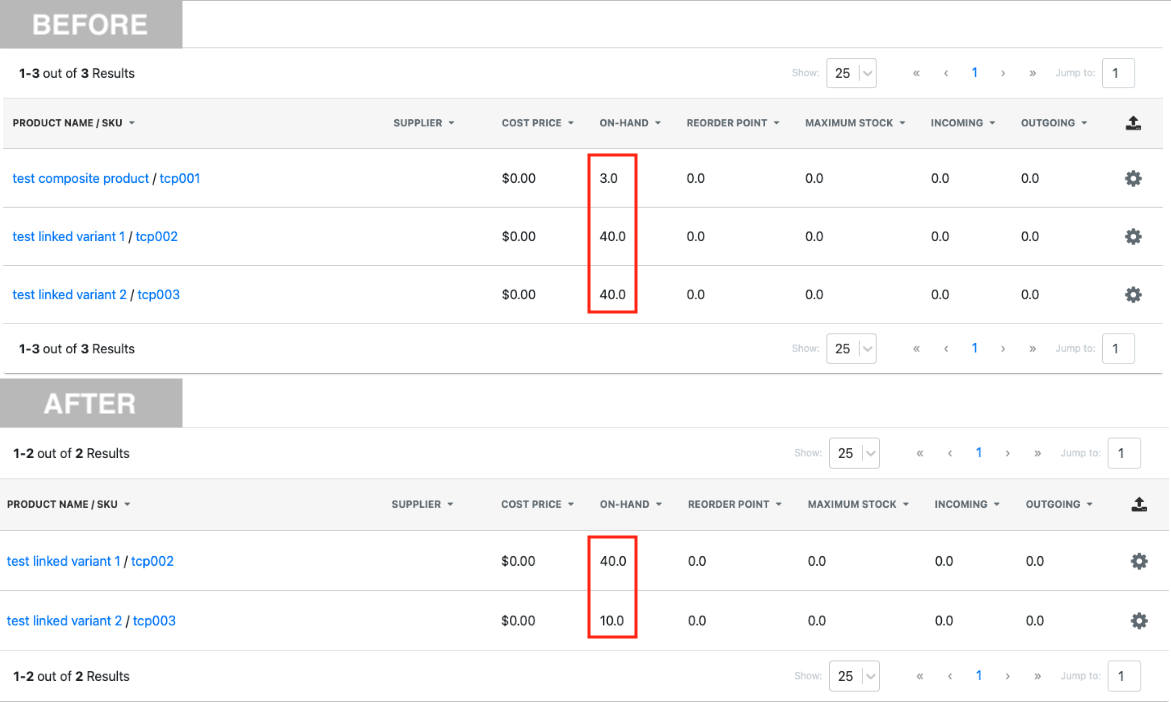Sort by Supplier column in AFTER table
This screenshot has width=1171, height=702.
pos(422,505)
